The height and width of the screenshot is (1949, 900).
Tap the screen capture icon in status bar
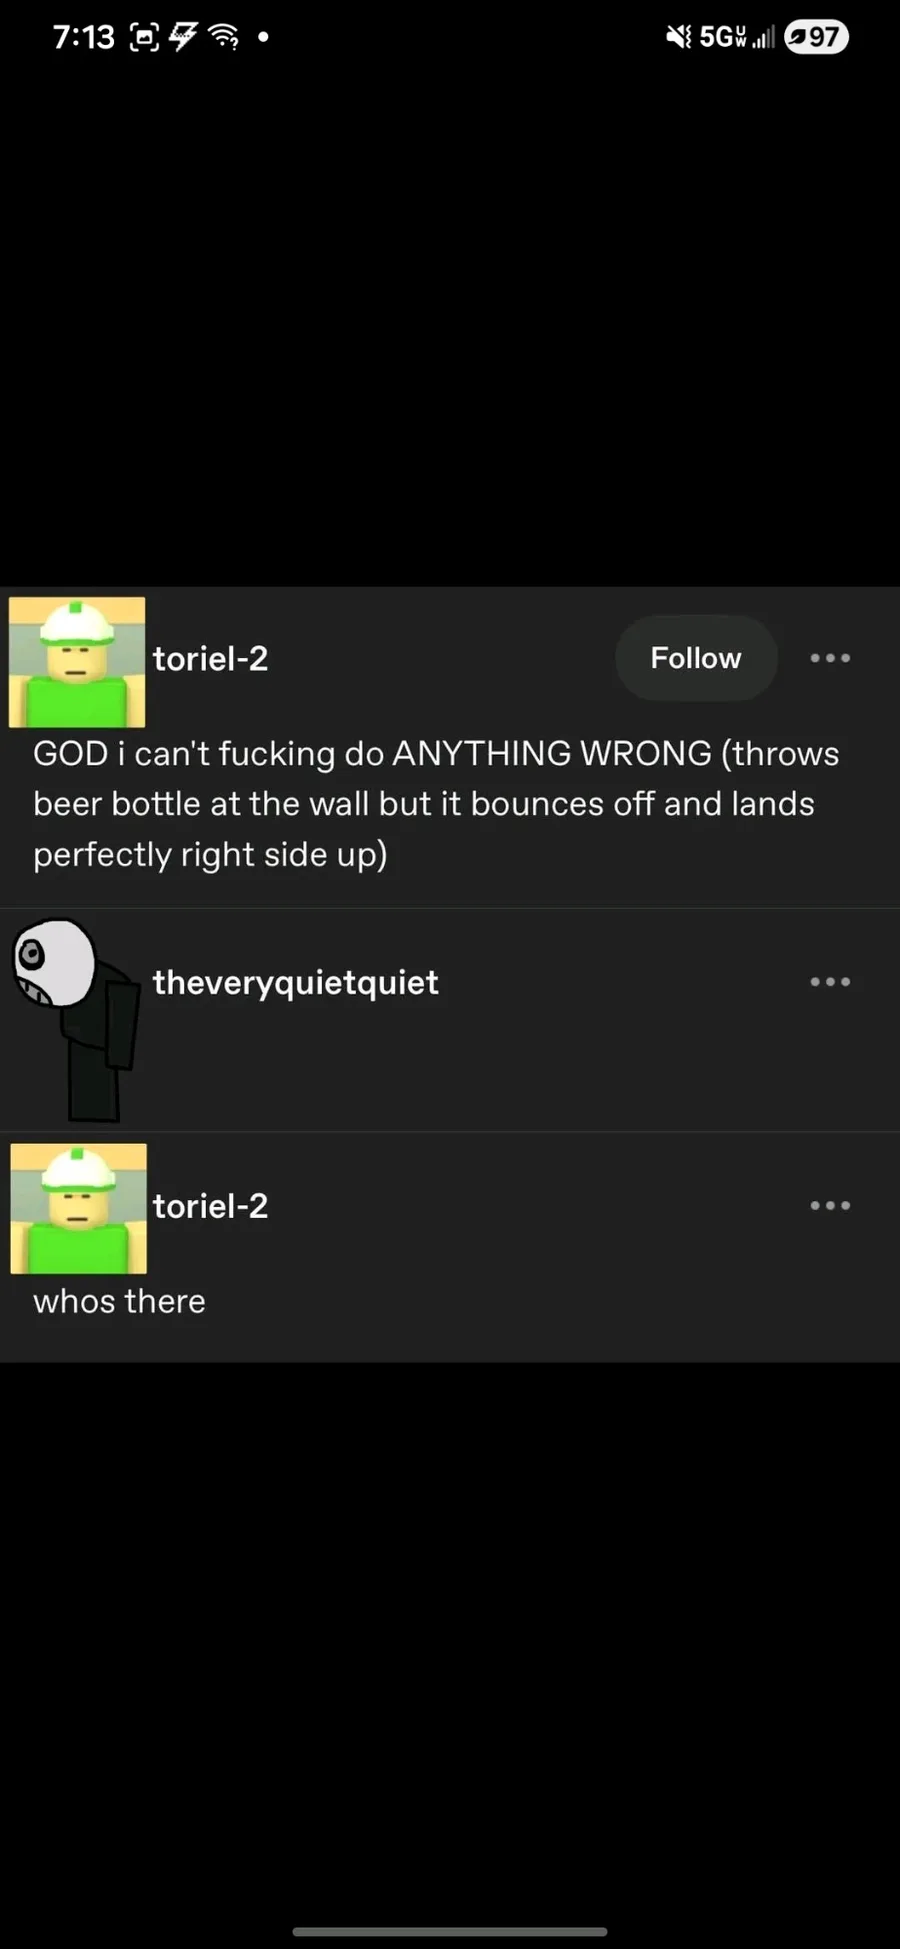pyautogui.click(x=145, y=38)
